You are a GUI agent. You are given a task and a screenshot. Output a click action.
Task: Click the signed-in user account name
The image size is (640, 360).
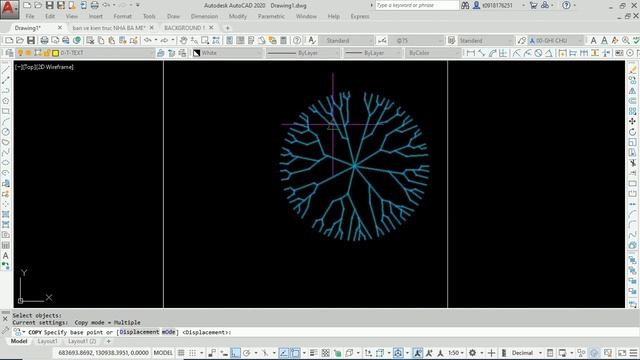497,5
